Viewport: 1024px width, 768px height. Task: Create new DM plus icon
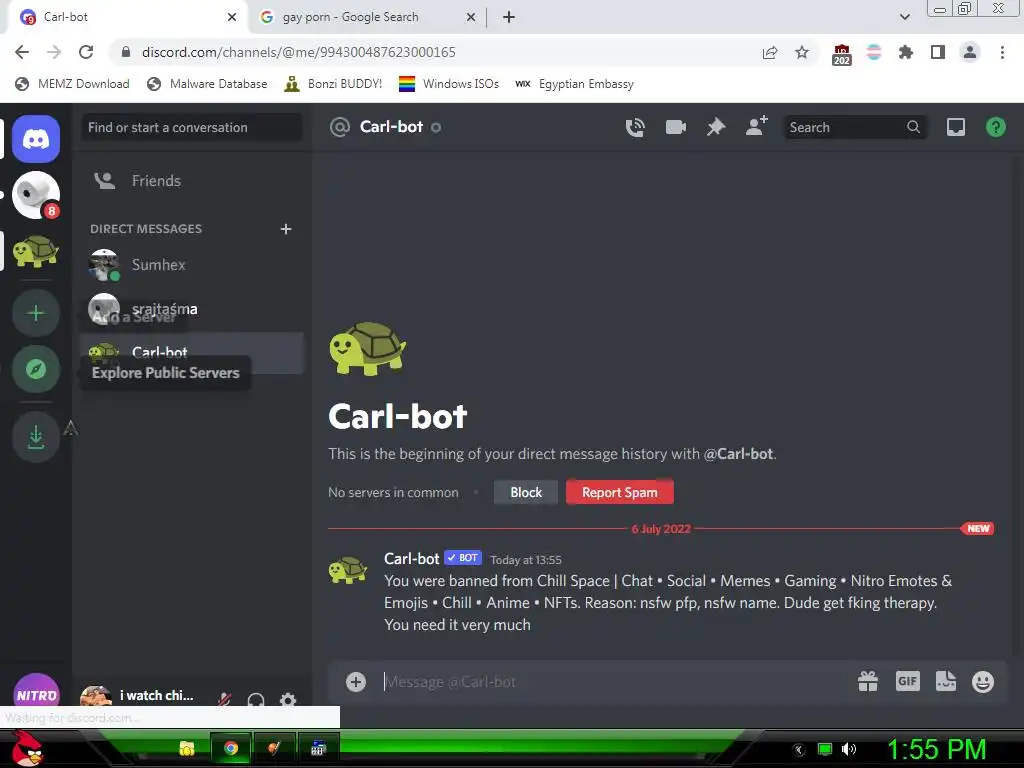click(x=285, y=229)
